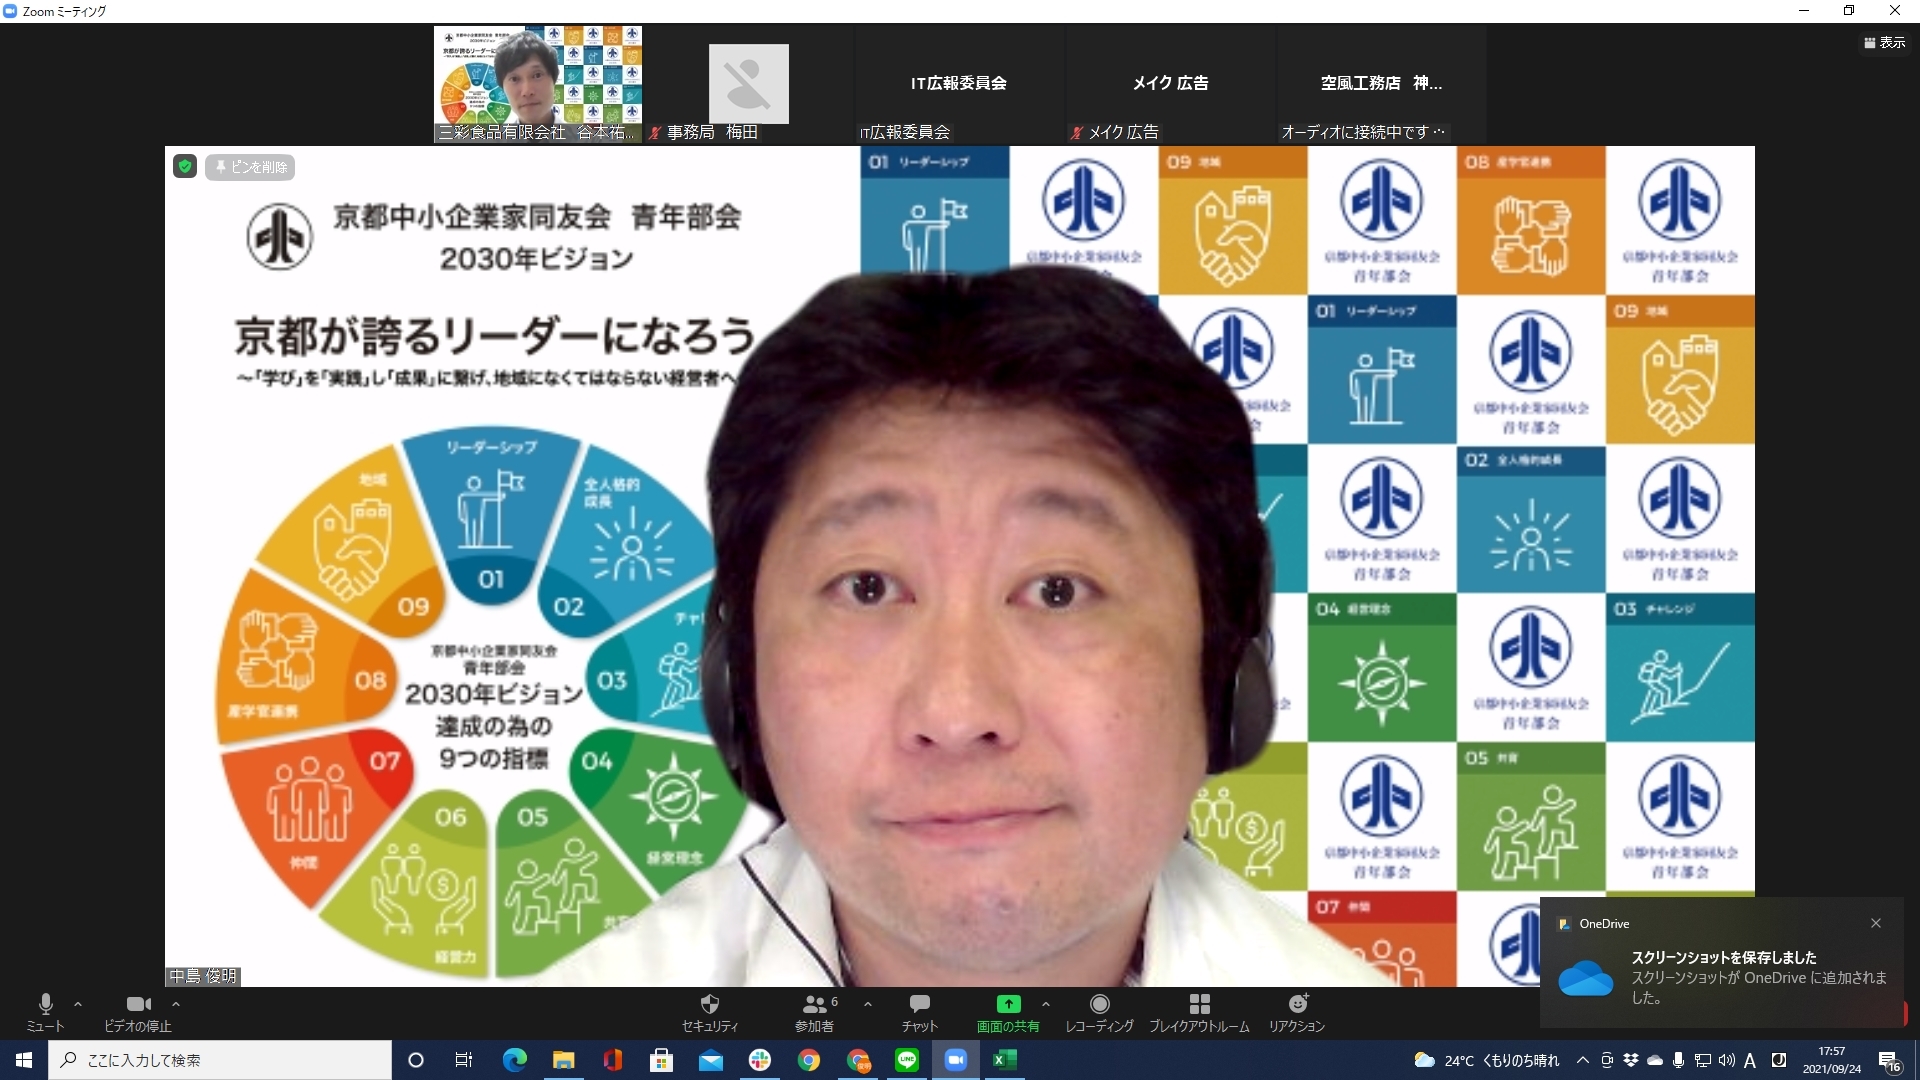
Task: Stop the video camera
Action: (x=138, y=1012)
